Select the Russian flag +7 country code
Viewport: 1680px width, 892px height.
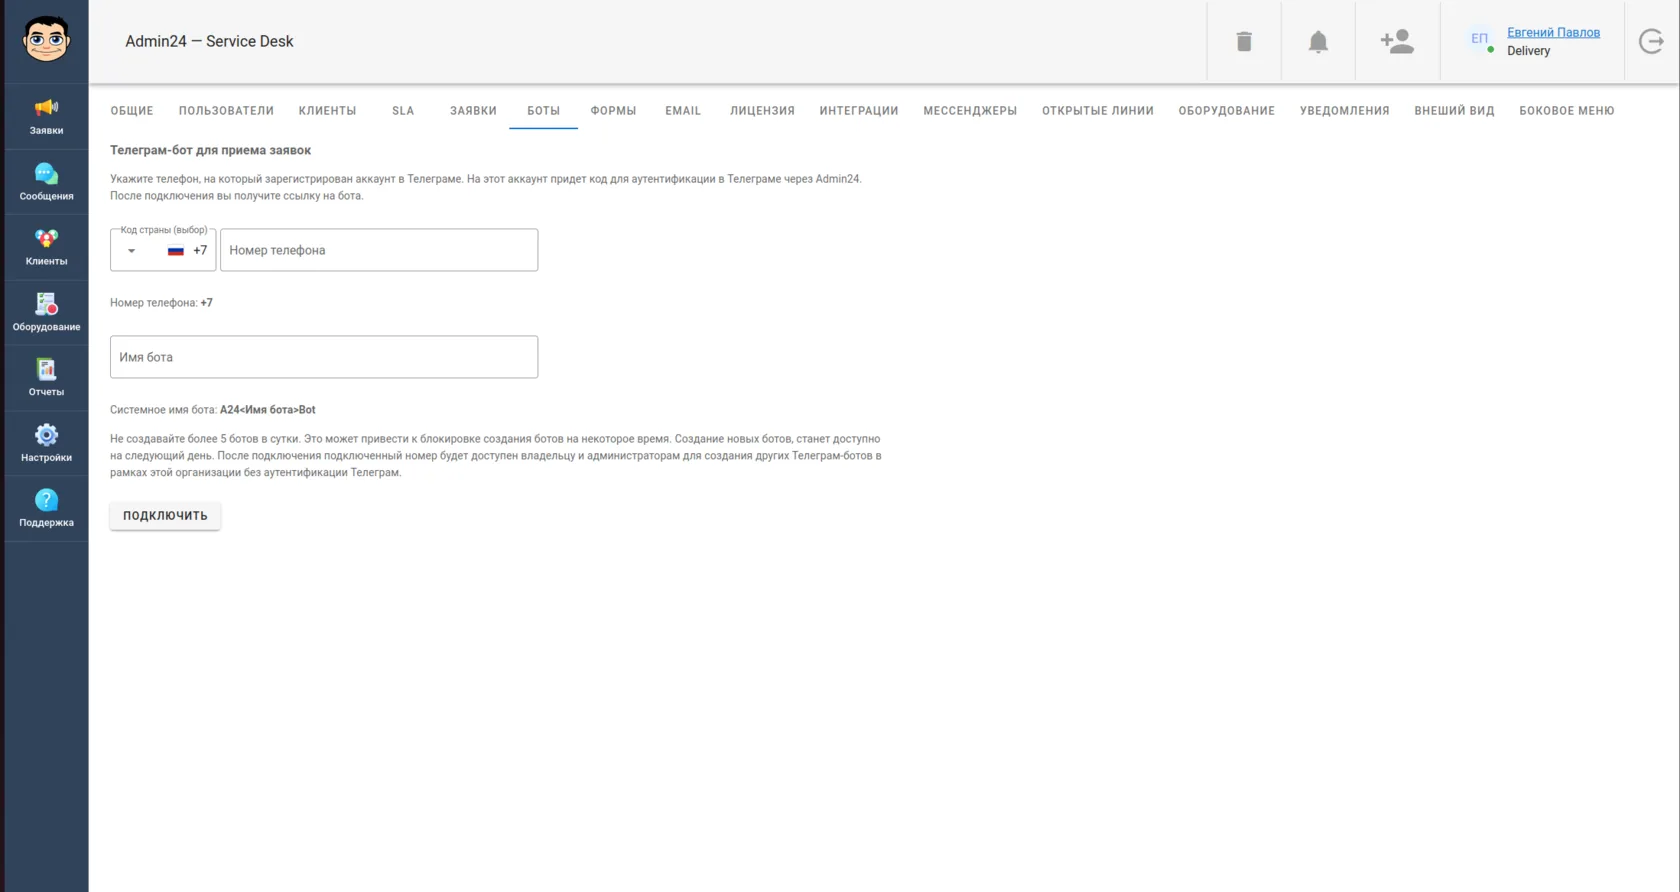(x=187, y=250)
